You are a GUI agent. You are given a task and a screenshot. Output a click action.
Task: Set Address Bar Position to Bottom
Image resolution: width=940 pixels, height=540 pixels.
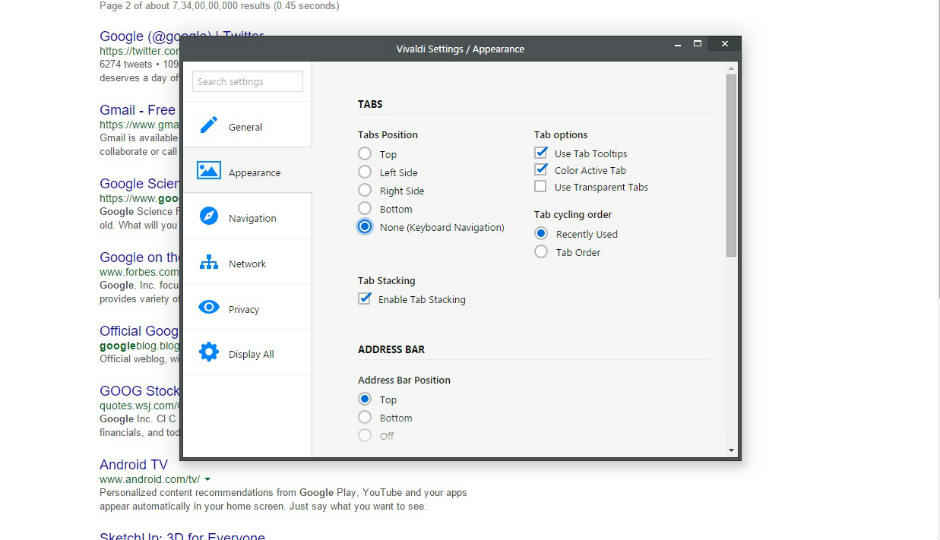click(364, 417)
